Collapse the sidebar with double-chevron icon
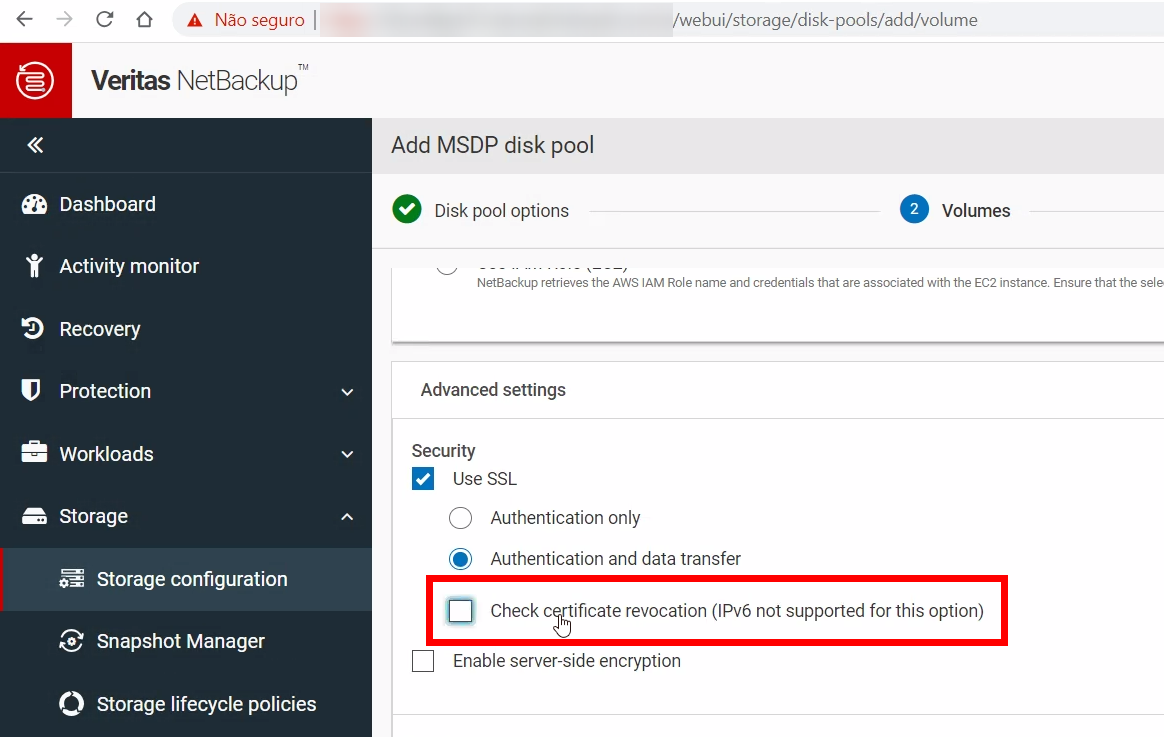Screen dimensions: 1164x737 pos(35,145)
